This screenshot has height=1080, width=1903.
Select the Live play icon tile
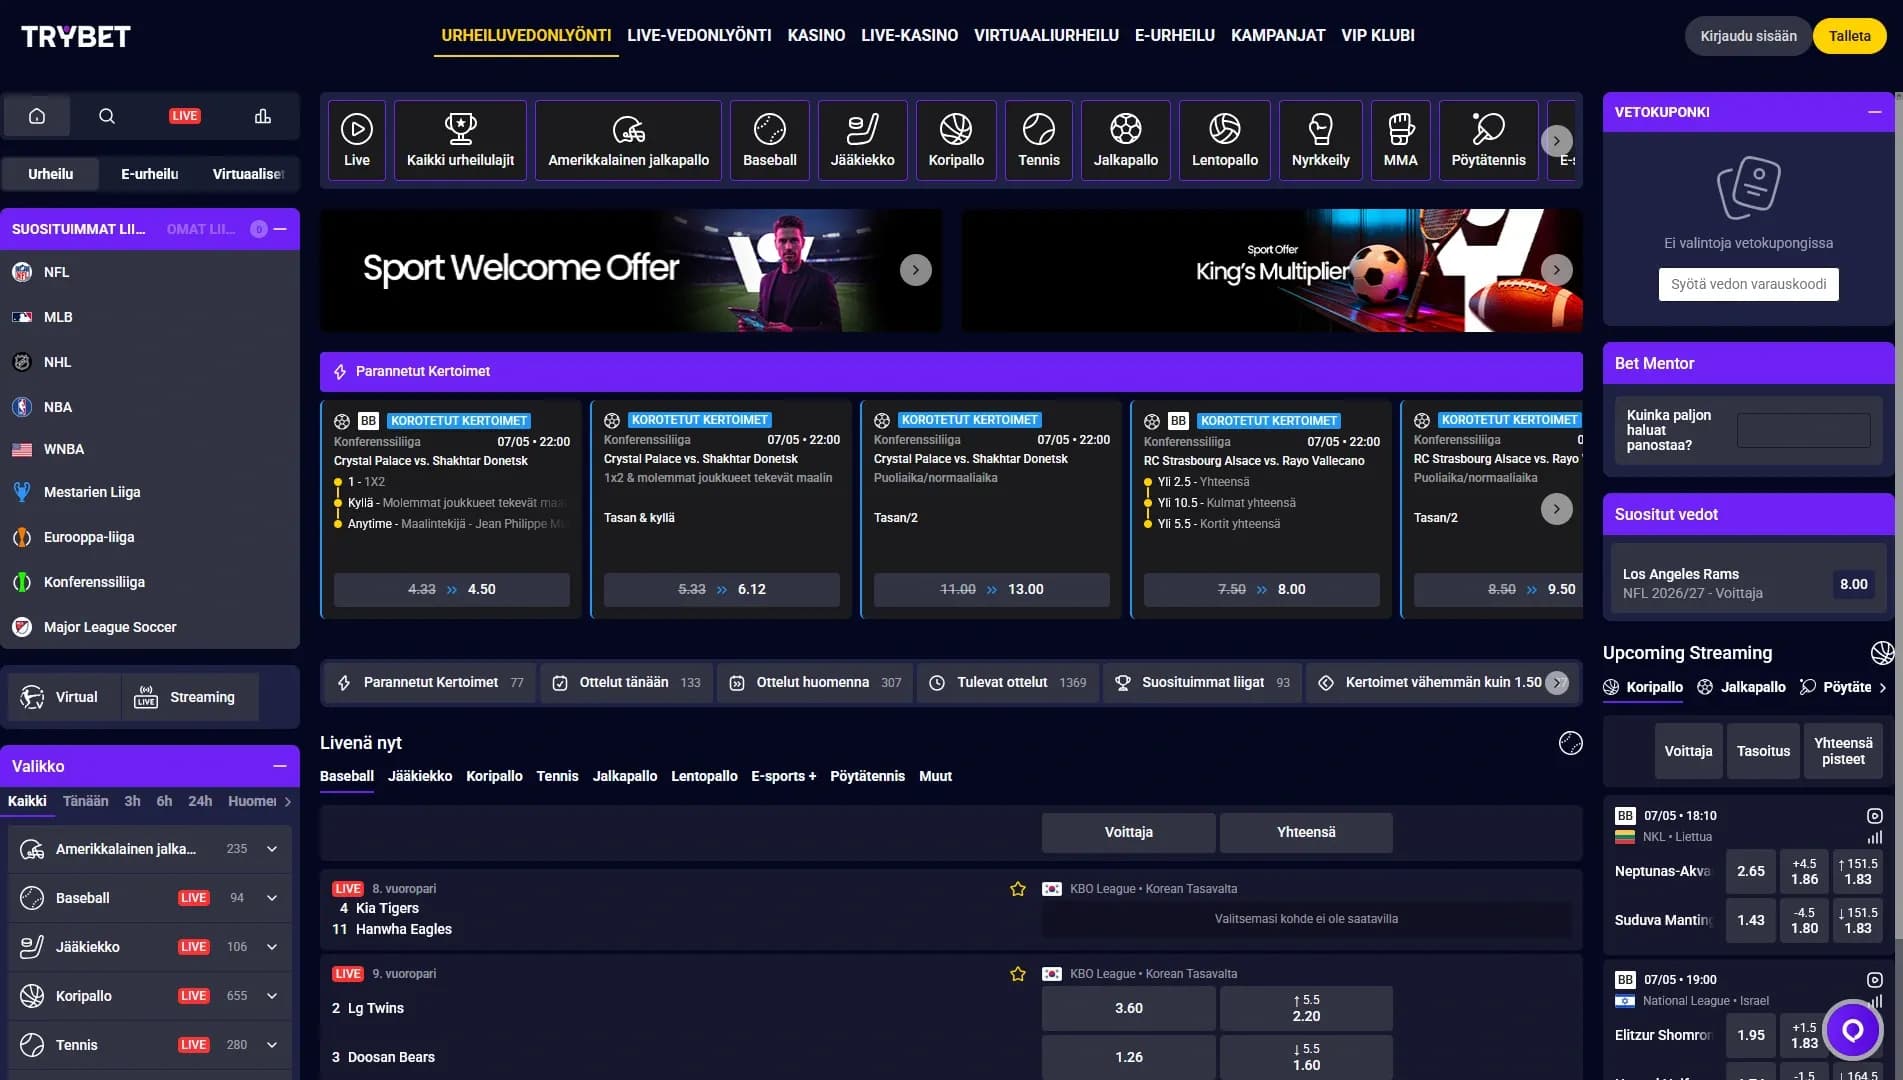(357, 140)
